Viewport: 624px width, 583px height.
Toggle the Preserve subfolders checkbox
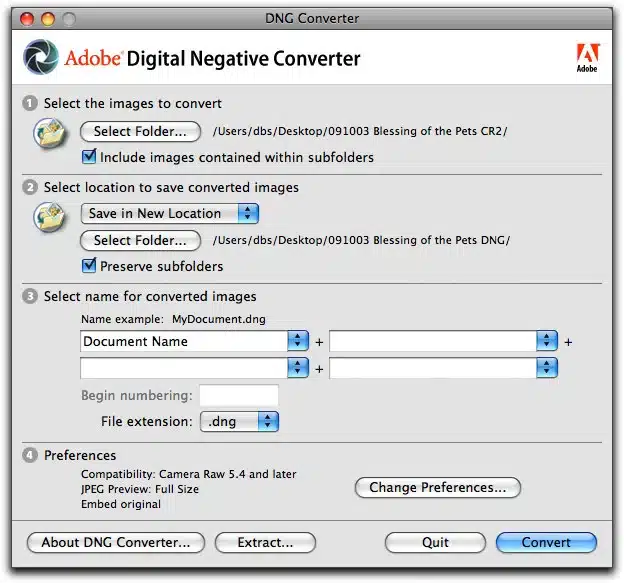[x=89, y=265]
